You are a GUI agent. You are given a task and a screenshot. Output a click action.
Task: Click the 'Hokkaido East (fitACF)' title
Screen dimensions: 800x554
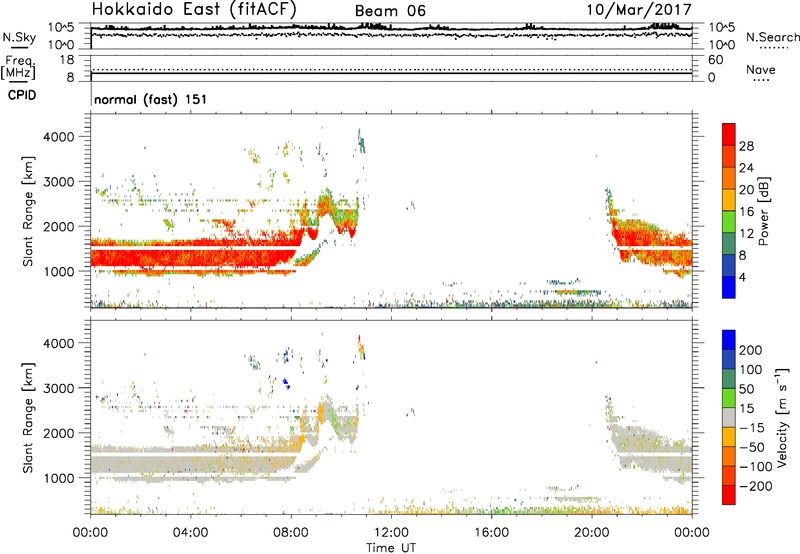pos(194,9)
